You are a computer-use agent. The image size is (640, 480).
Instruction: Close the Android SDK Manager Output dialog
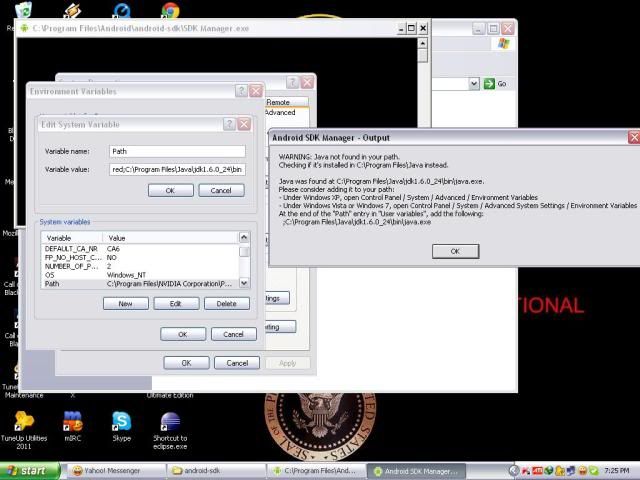634,138
